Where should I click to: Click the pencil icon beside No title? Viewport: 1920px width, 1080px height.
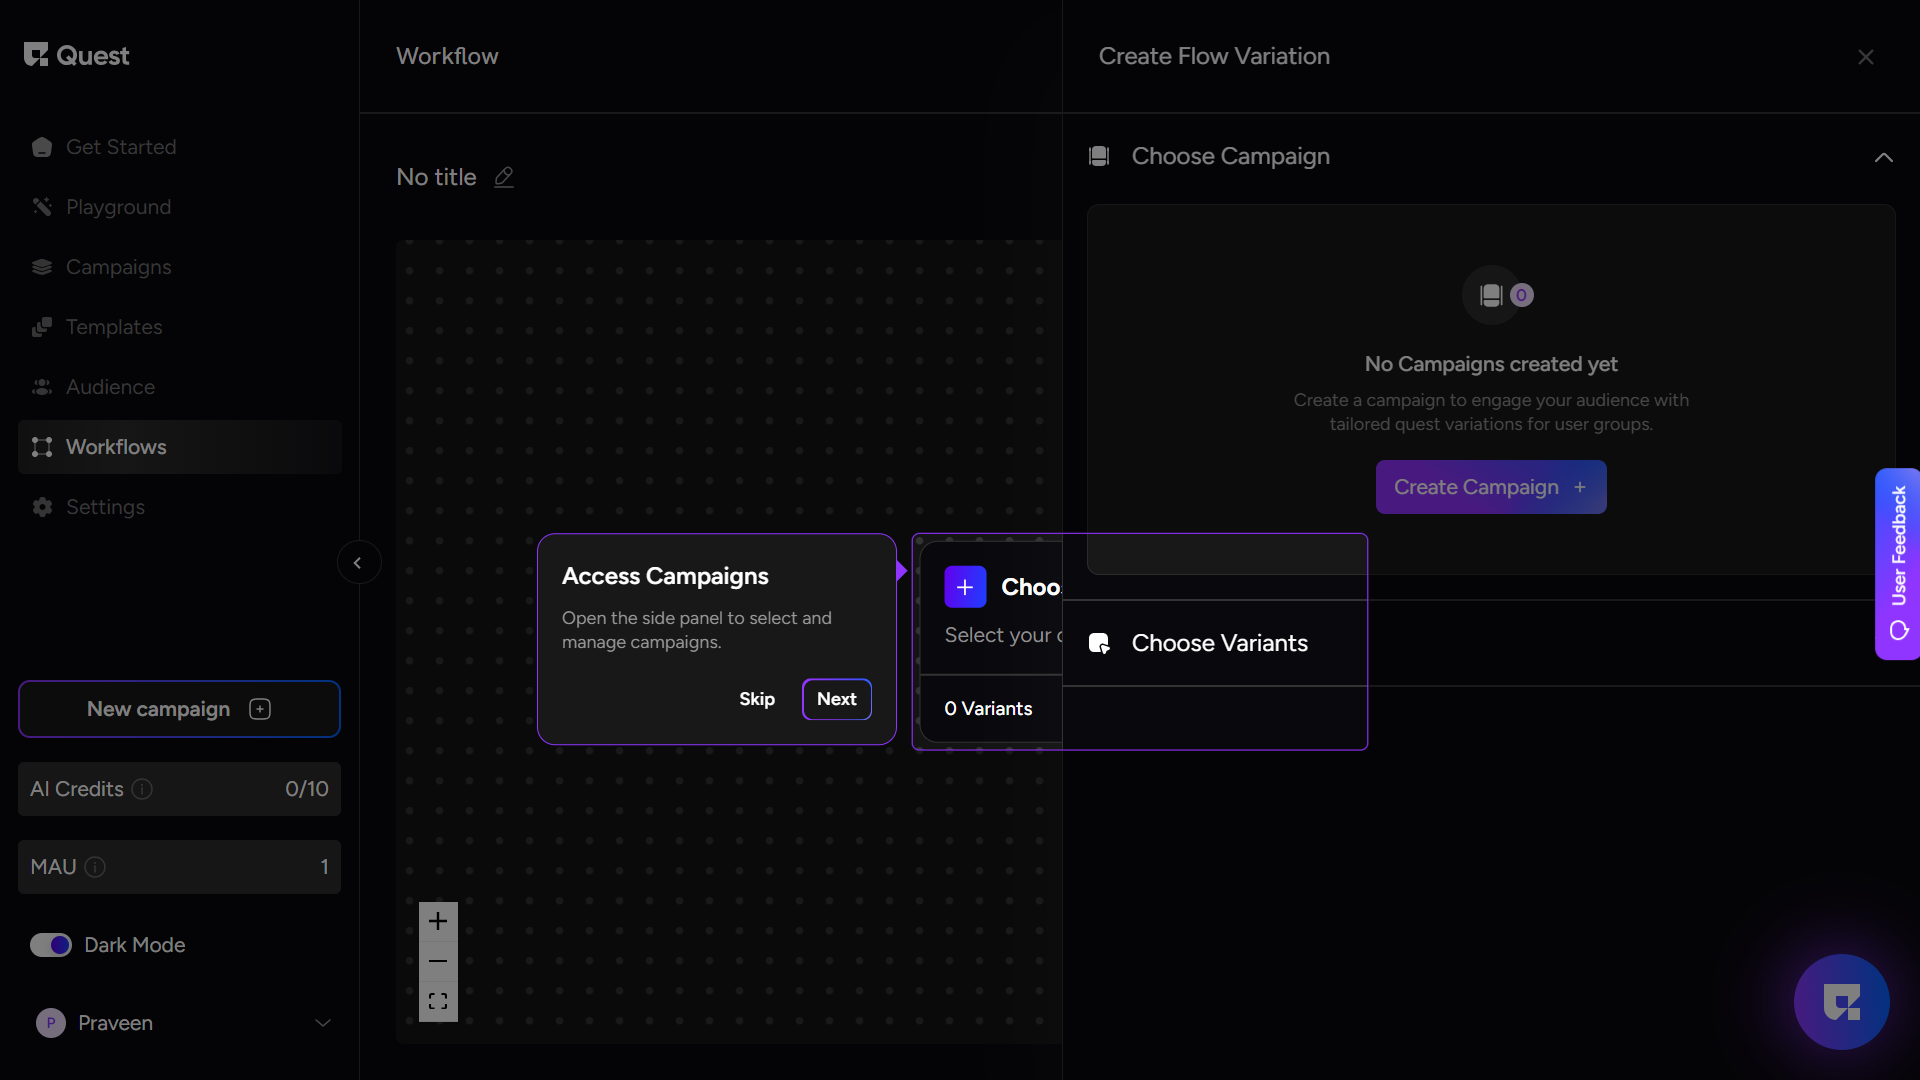(504, 177)
